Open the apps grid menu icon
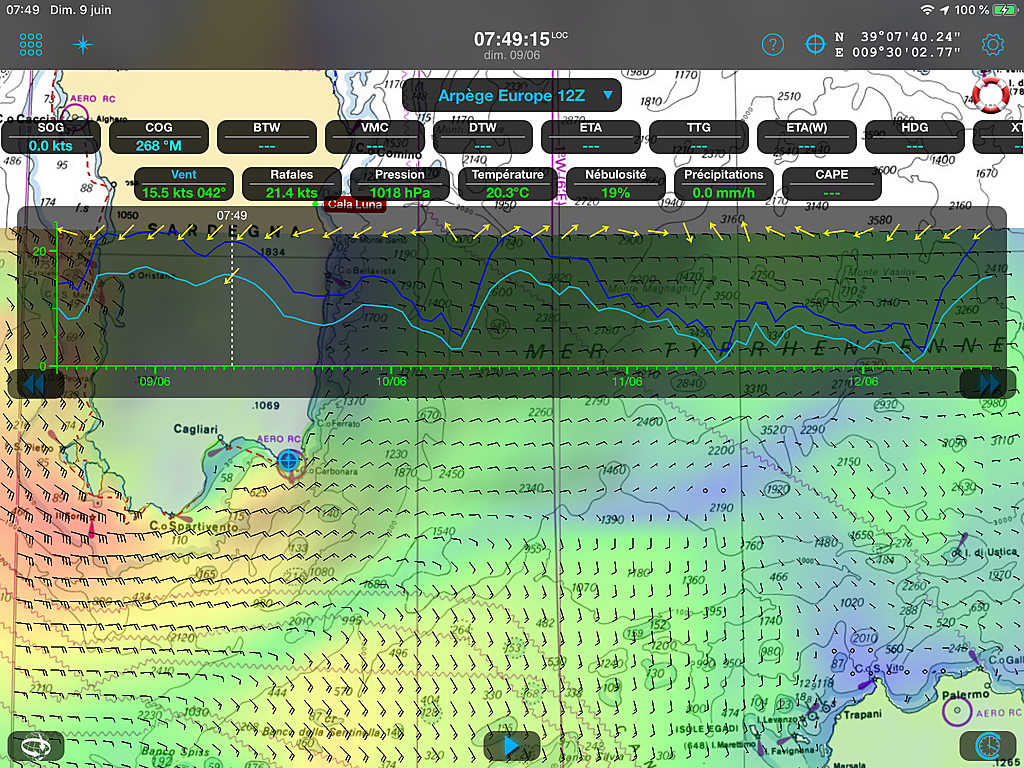The width and height of the screenshot is (1024, 768). 31,44
